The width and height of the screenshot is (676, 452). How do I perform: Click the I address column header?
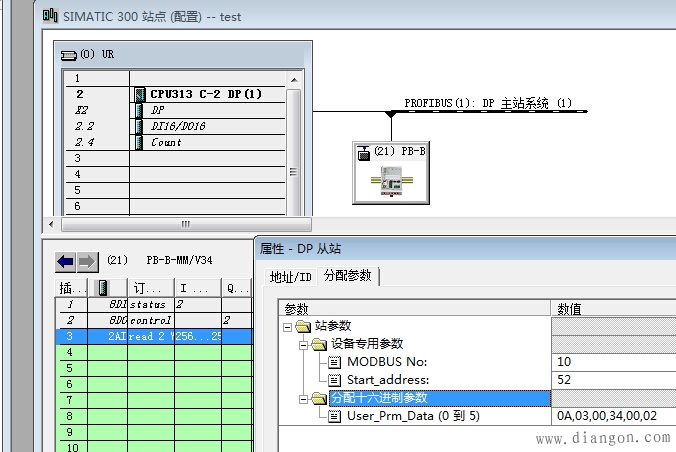pos(198,287)
